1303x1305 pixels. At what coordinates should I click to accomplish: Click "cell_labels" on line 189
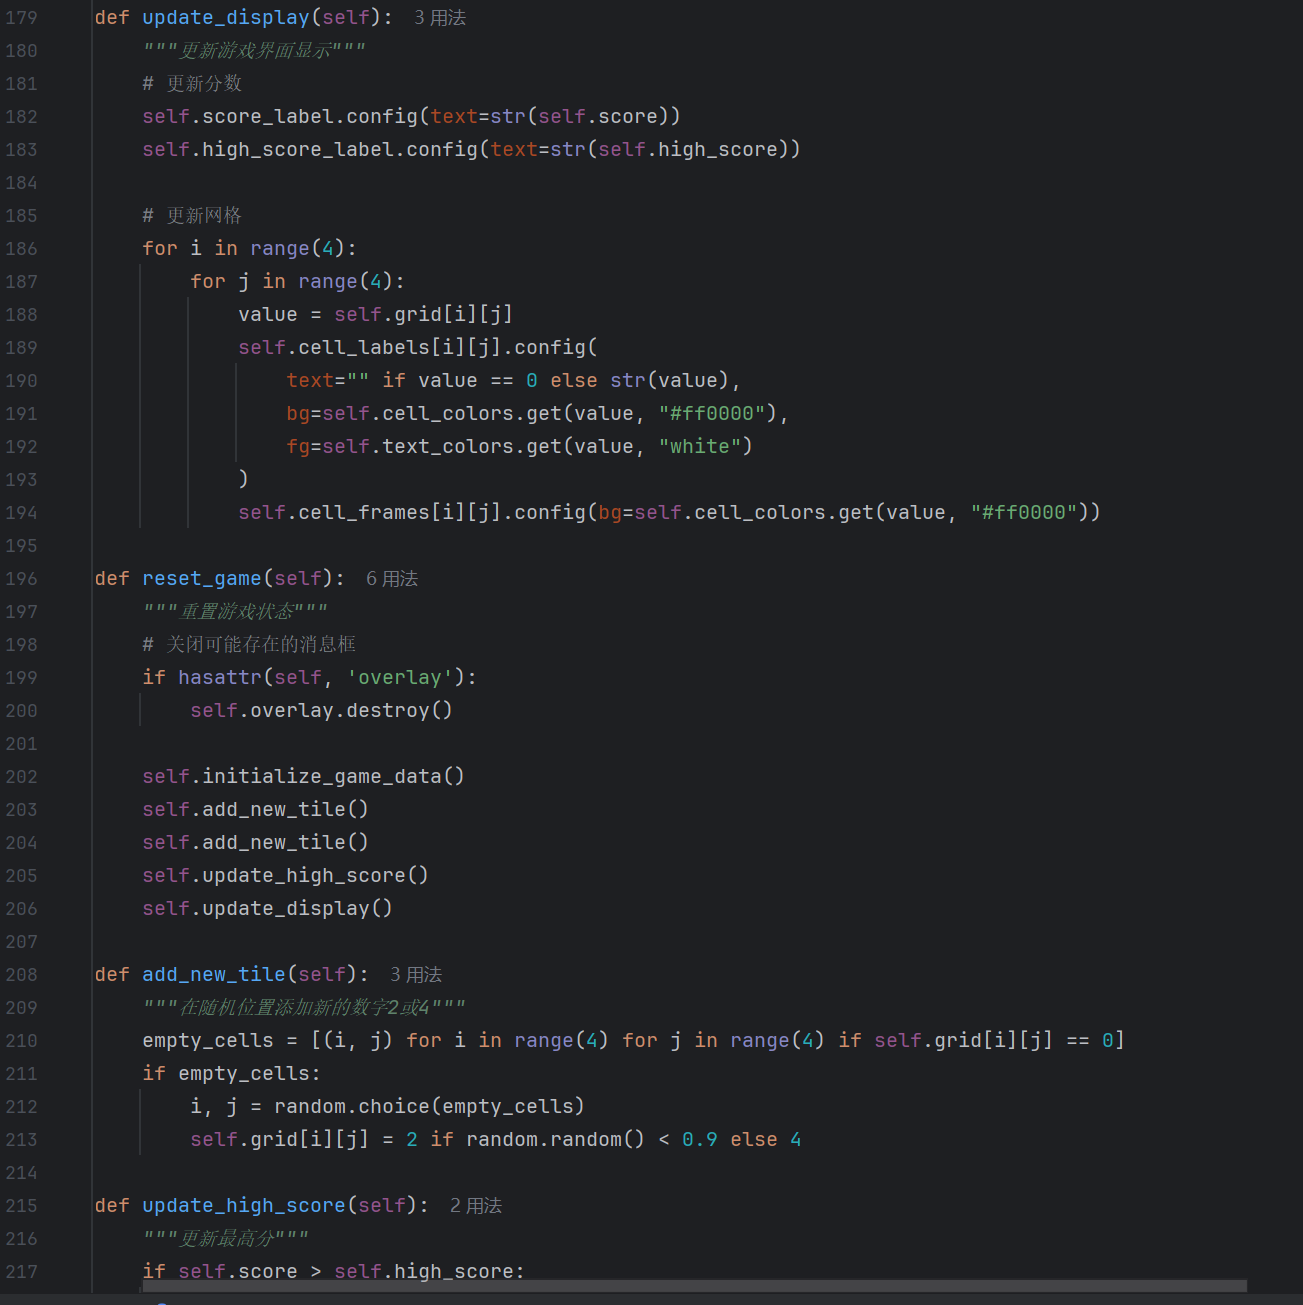(x=364, y=348)
